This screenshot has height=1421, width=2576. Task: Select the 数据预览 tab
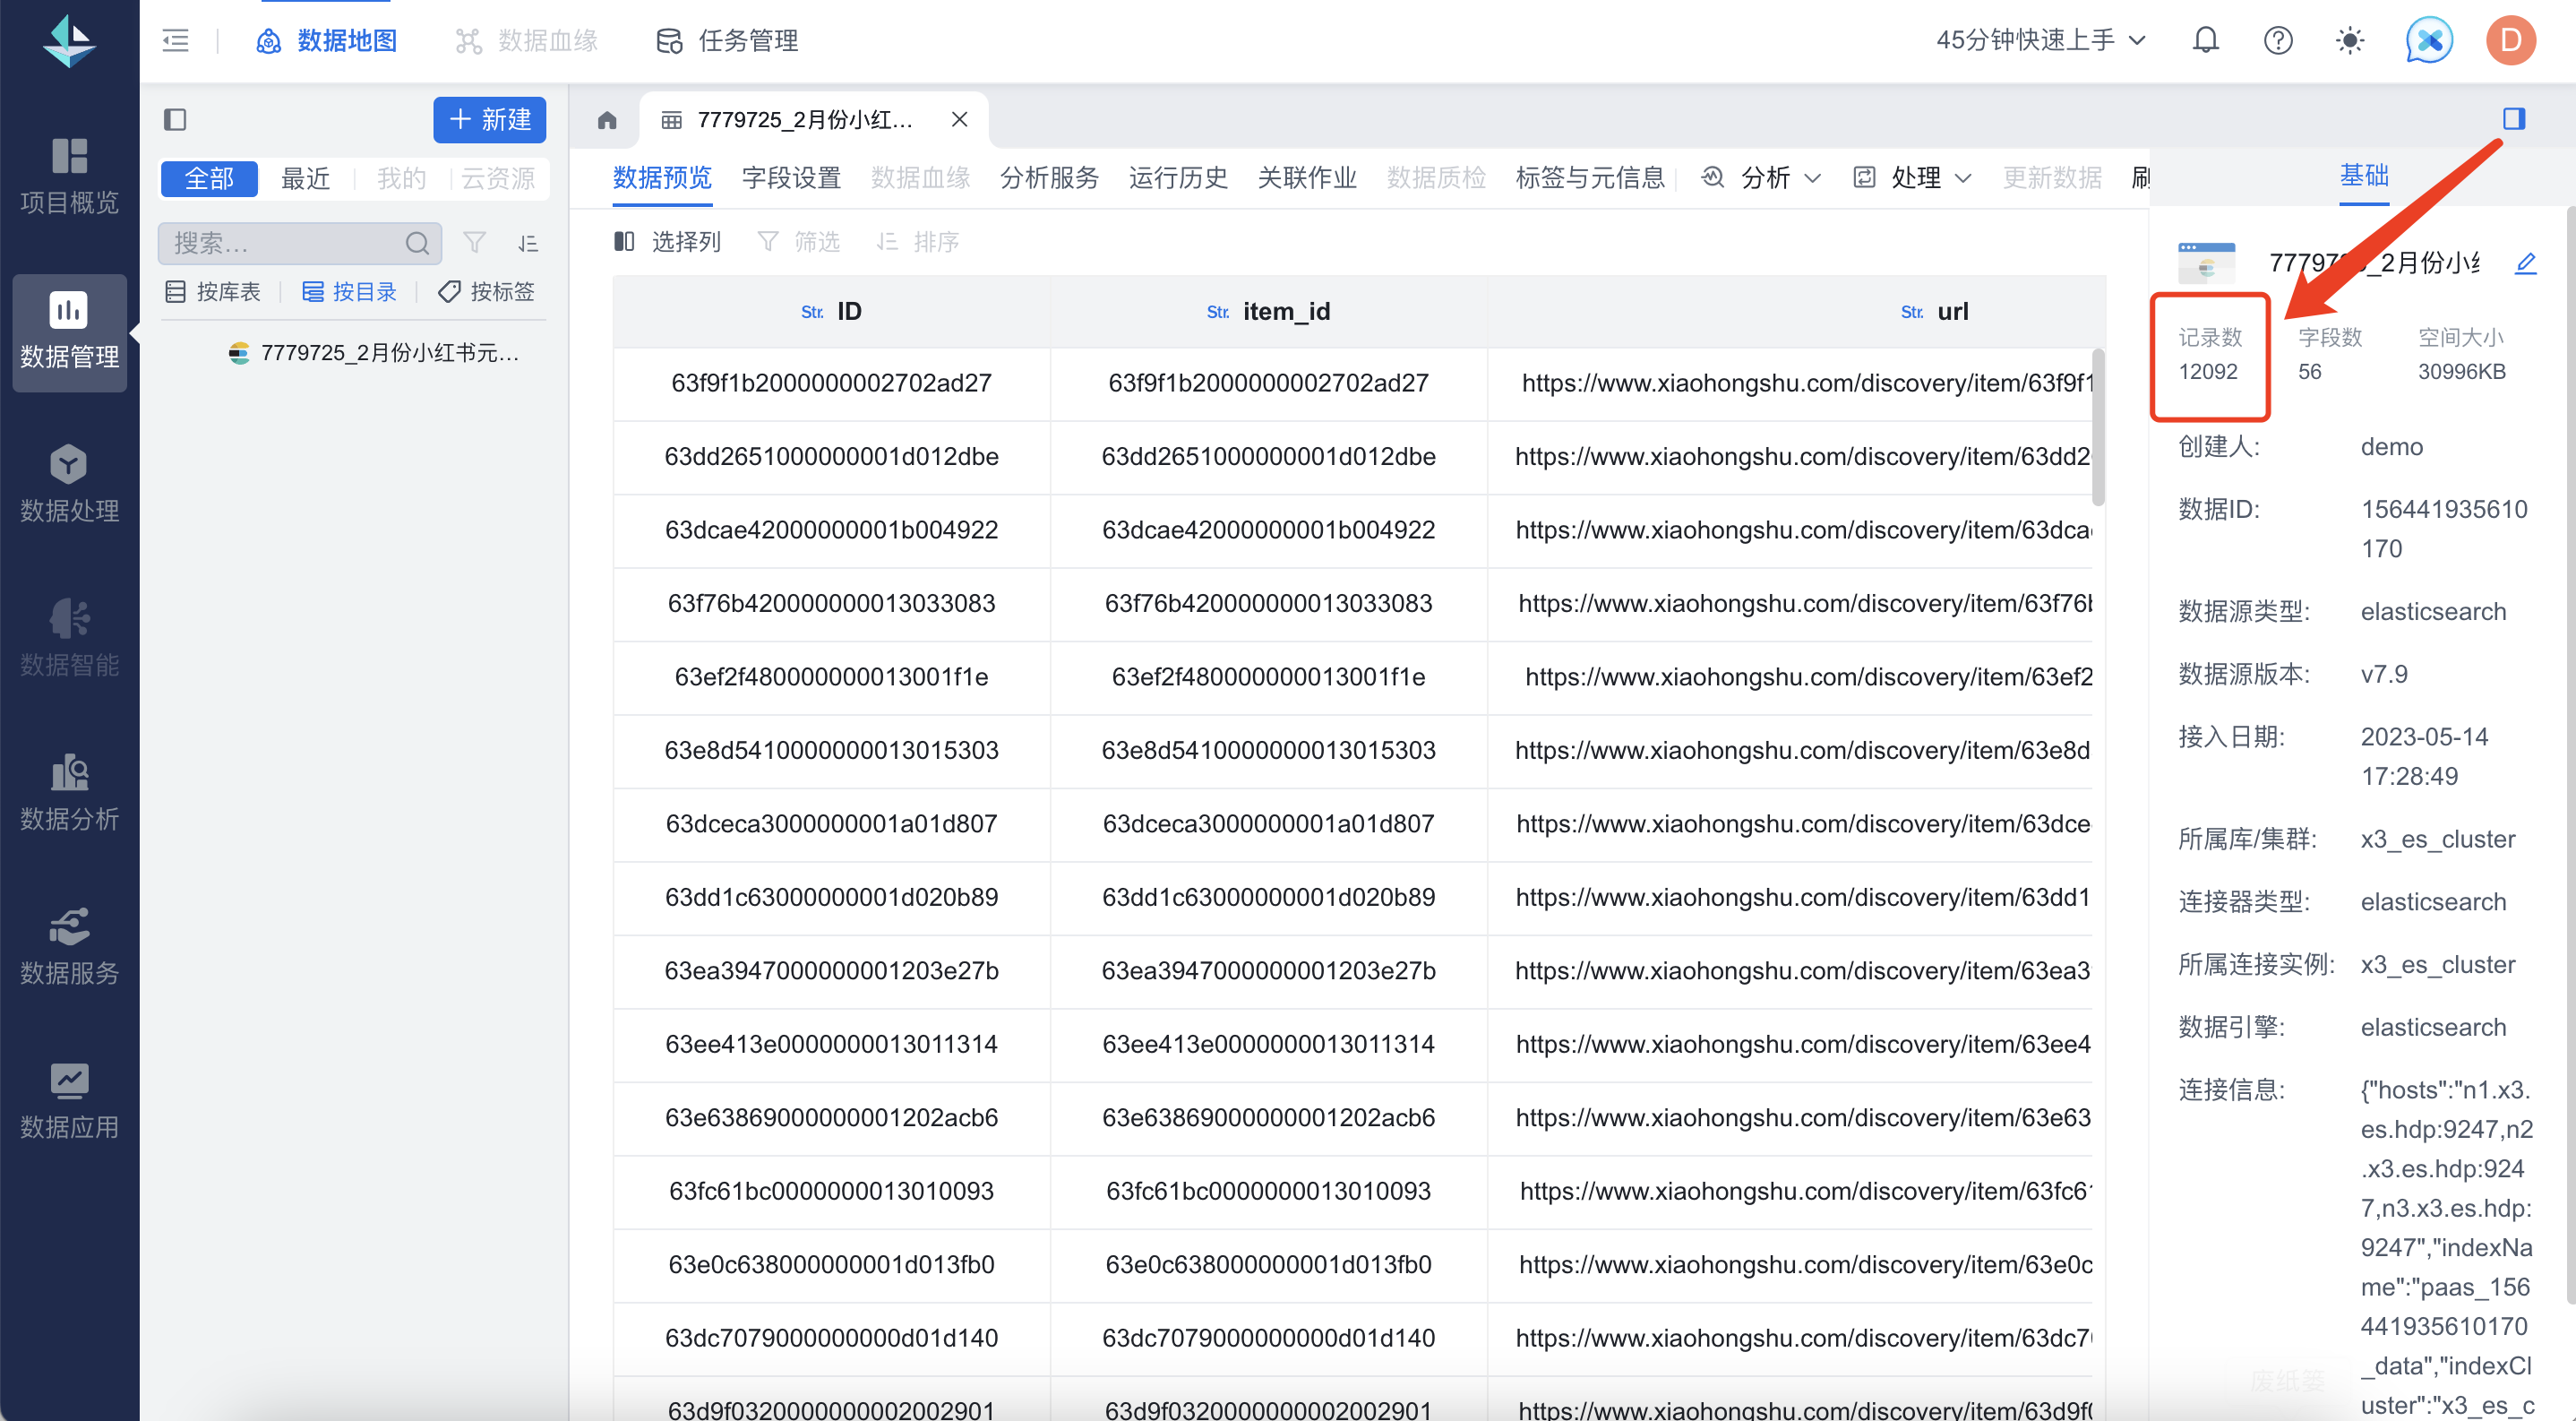pos(662,178)
